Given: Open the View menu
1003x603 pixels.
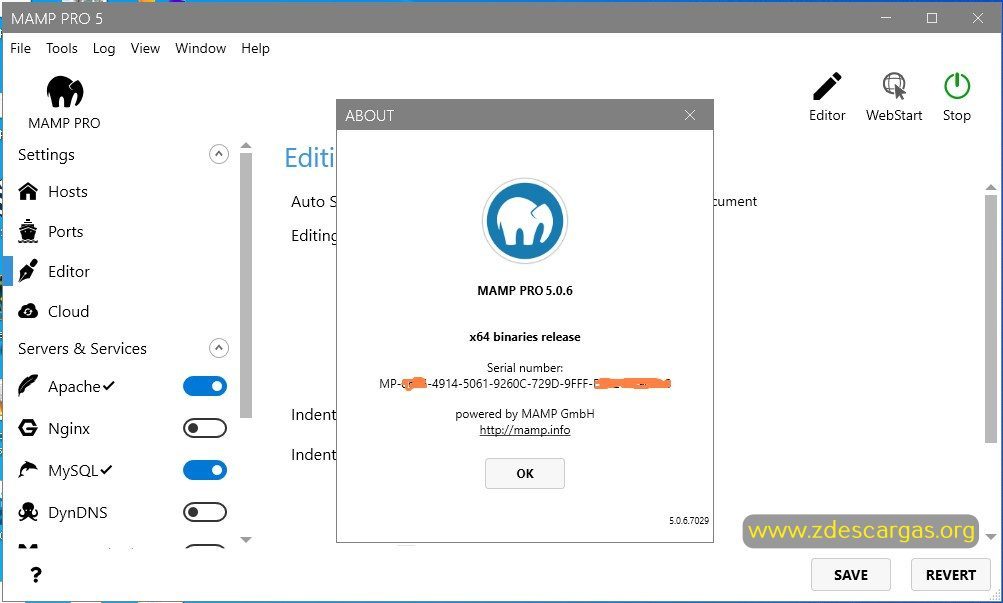Looking at the screenshot, I should [x=145, y=49].
